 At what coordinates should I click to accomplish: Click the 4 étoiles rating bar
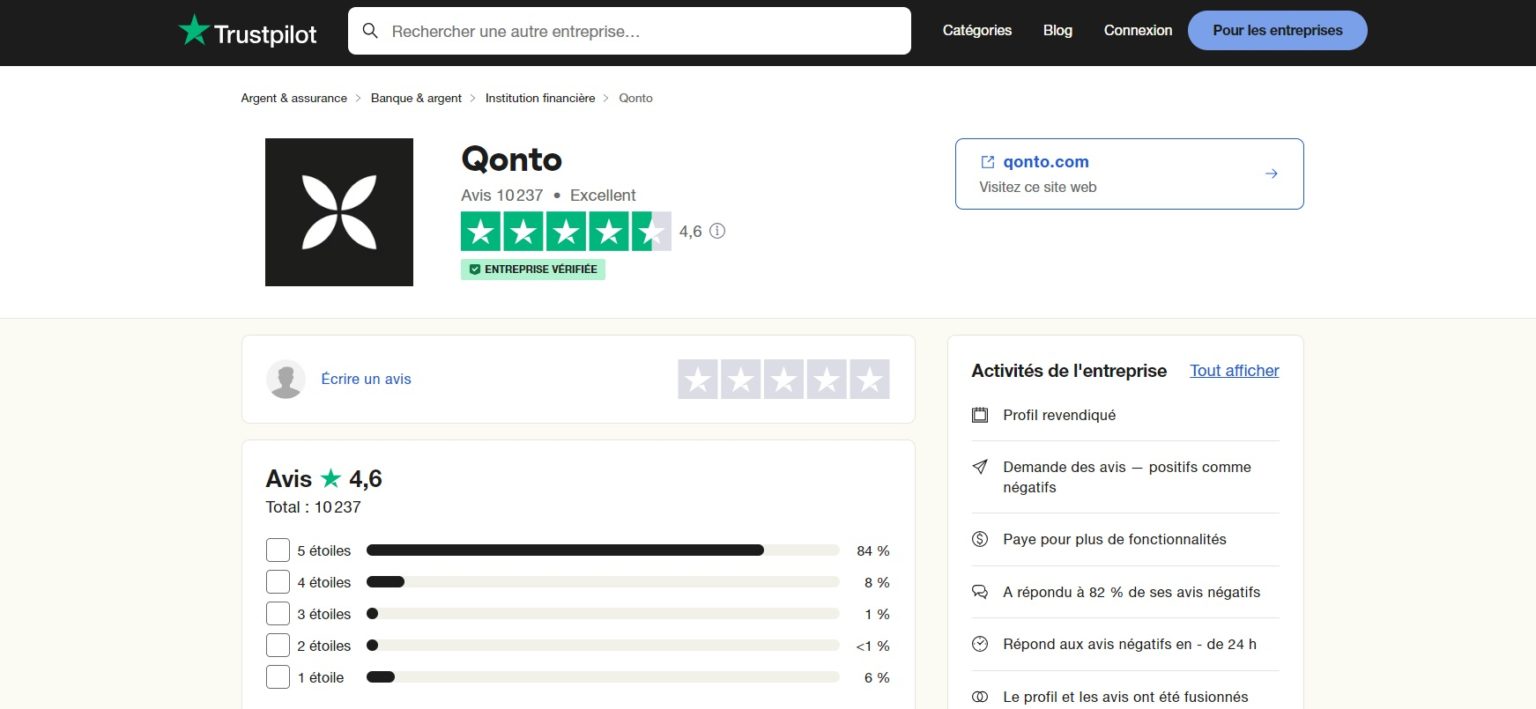(x=602, y=582)
